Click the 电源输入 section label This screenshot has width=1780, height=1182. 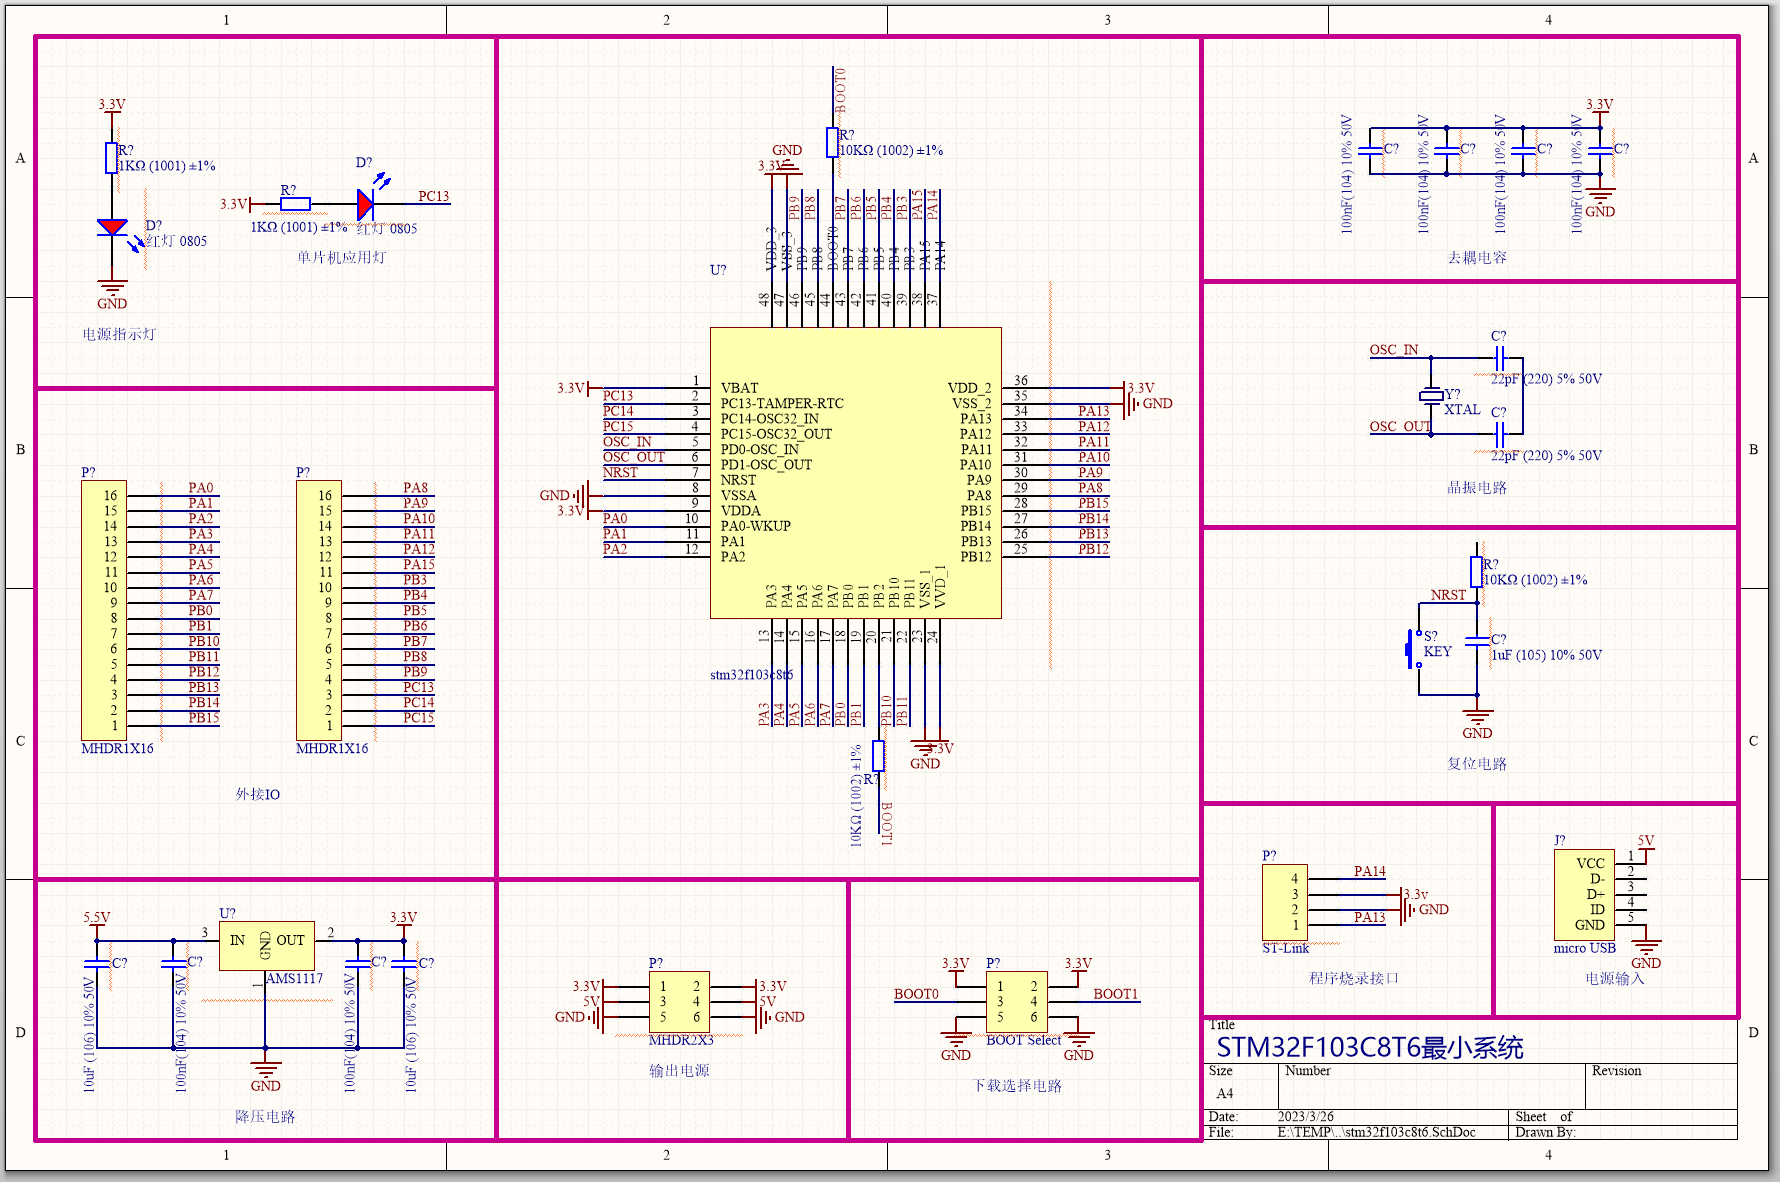tap(1614, 978)
